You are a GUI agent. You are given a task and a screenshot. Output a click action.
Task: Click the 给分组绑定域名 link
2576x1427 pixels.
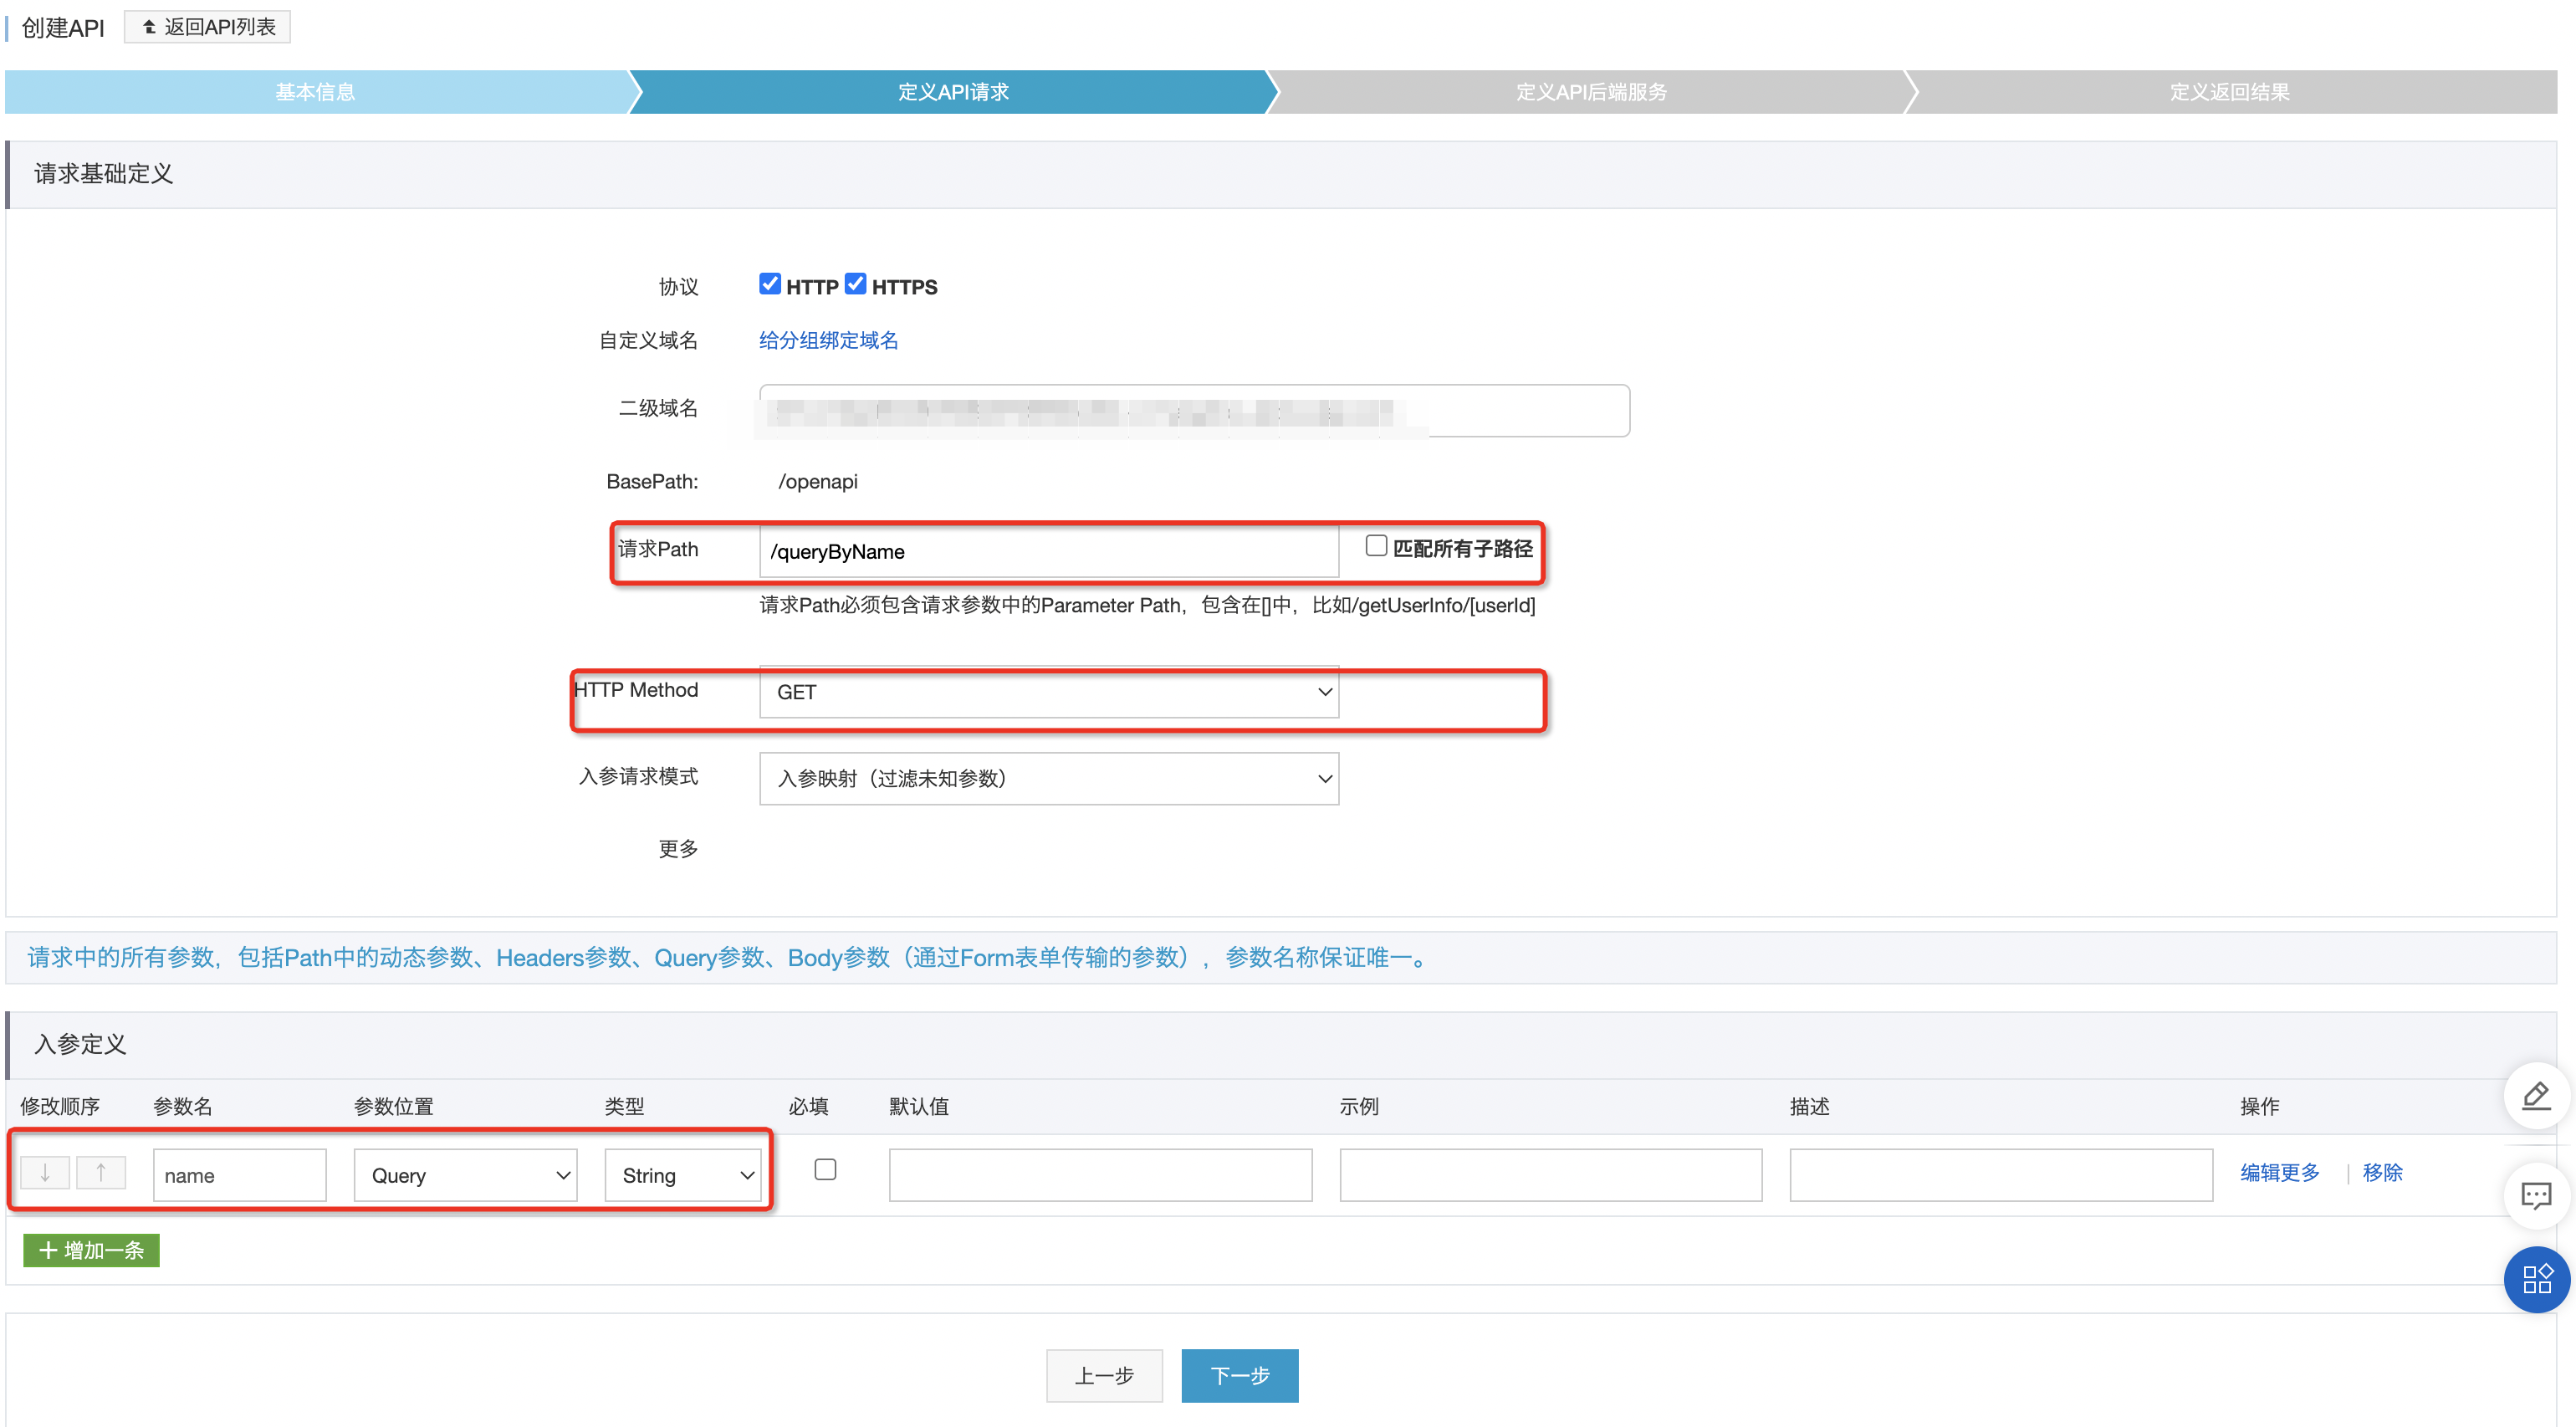[828, 340]
